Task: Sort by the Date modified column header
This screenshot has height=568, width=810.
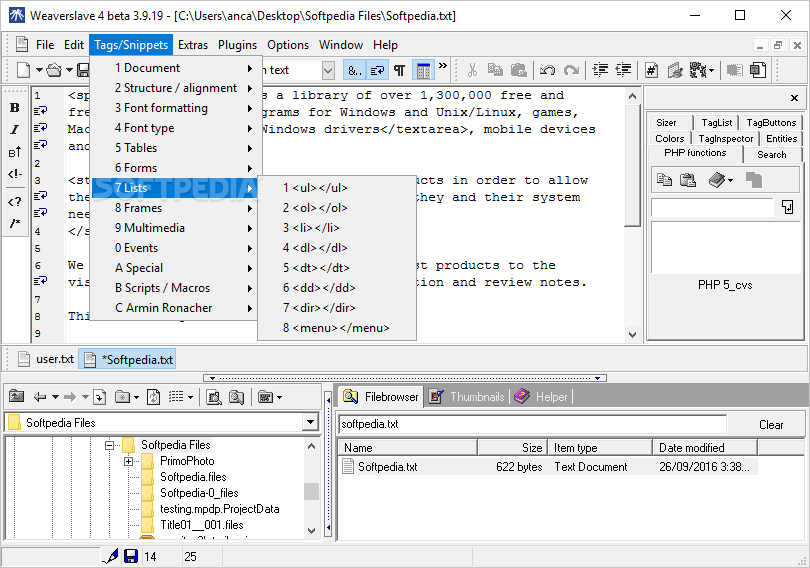Action: tap(705, 448)
